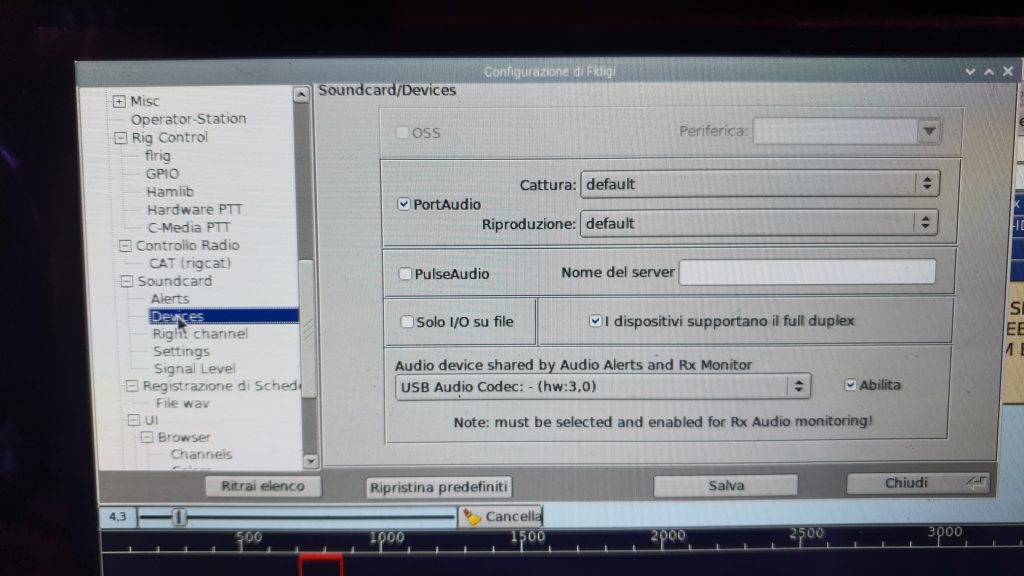Click Ripristina predefiniti to restore defaults
1024x576 pixels.
pyautogui.click(x=438, y=487)
